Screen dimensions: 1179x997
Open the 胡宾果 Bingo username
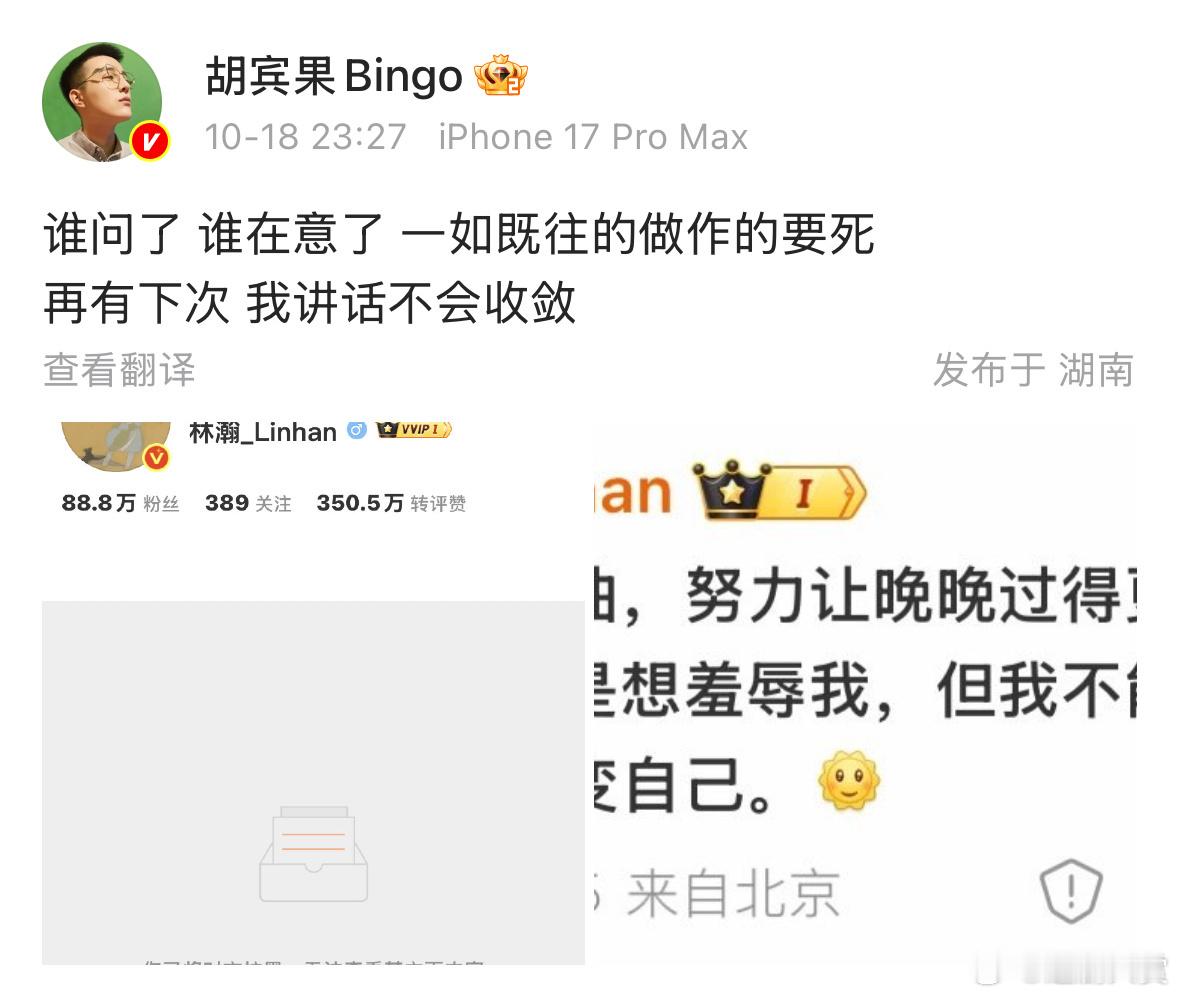click(x=334, y=76)
